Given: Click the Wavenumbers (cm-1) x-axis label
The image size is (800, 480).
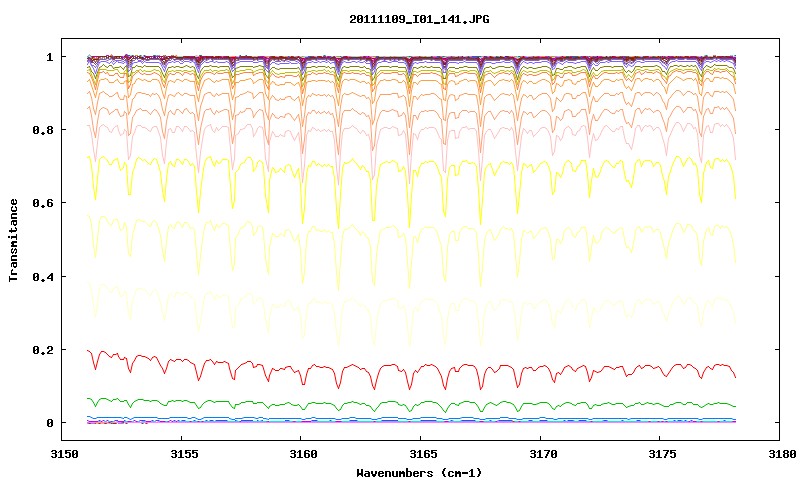Looking at the screenshot, I should (419, 473).
